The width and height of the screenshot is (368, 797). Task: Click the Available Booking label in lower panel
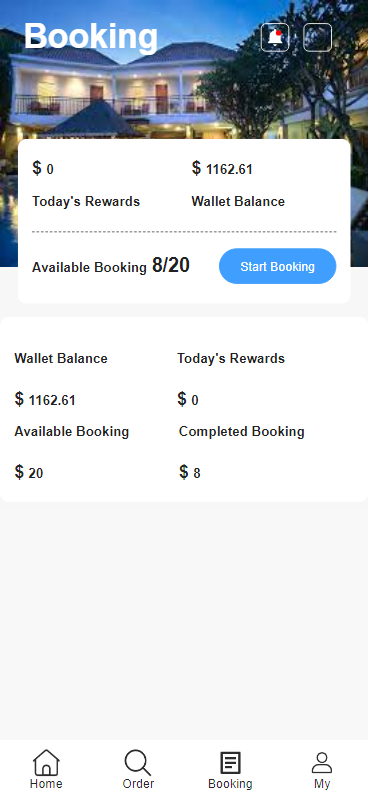pos(72,432)
